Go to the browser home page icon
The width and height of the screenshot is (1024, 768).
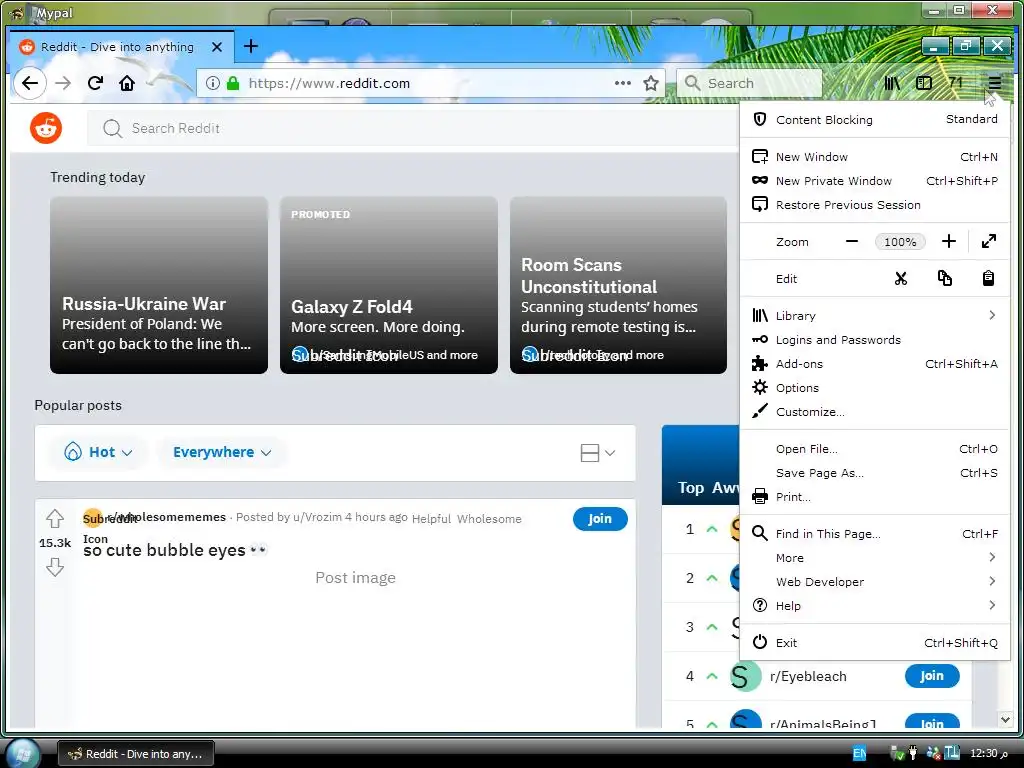127,83
